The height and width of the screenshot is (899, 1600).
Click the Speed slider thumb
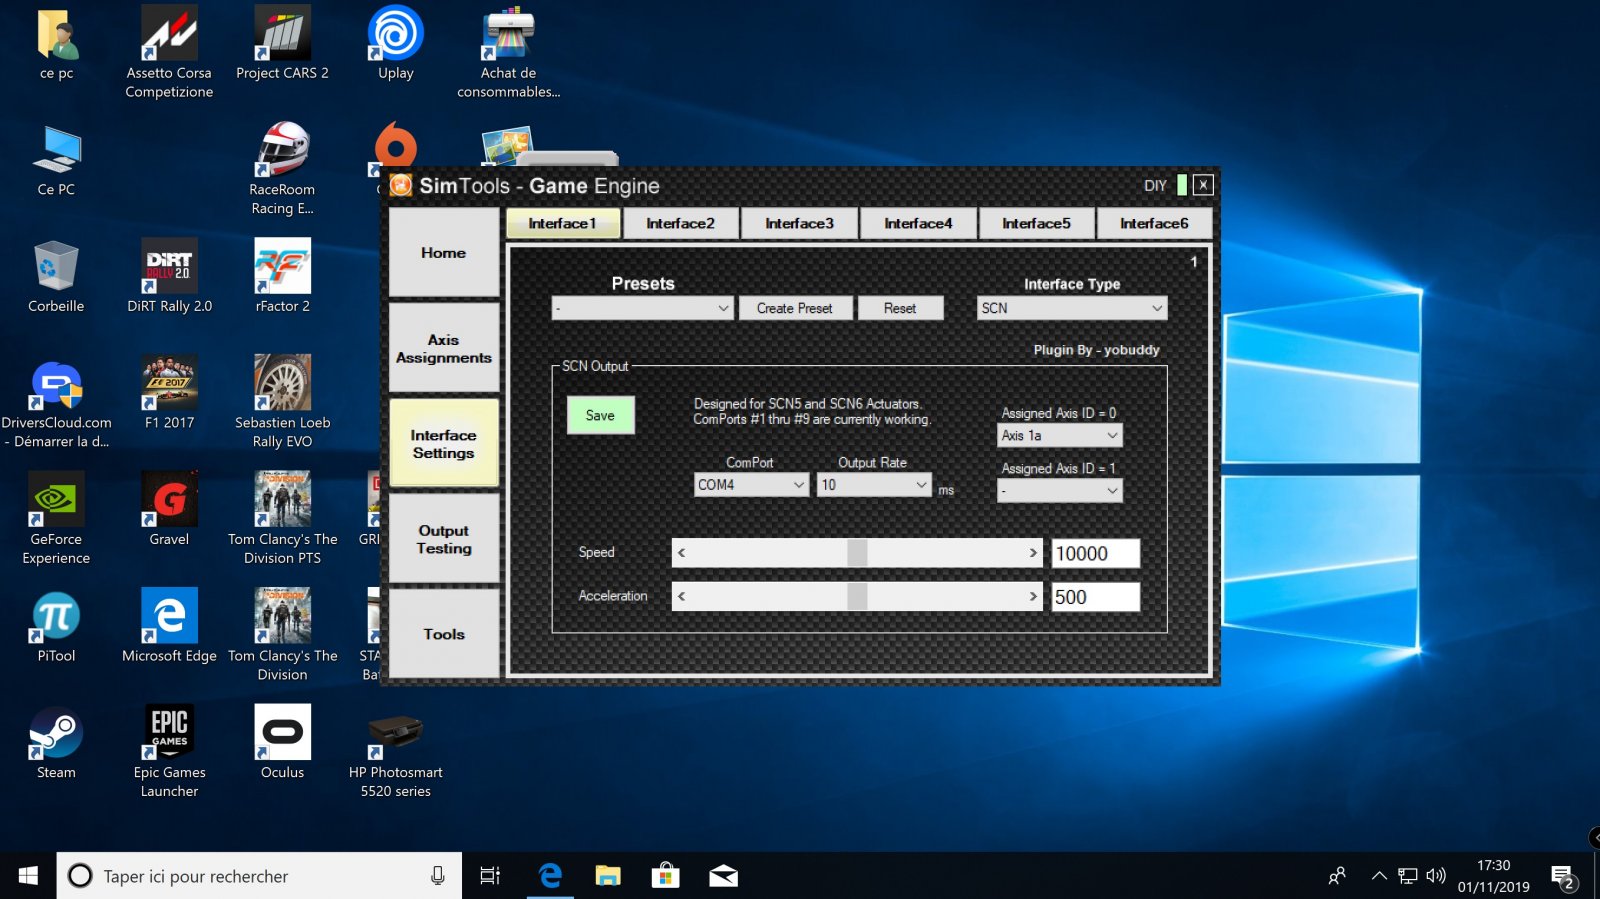[x=857, y=553]
